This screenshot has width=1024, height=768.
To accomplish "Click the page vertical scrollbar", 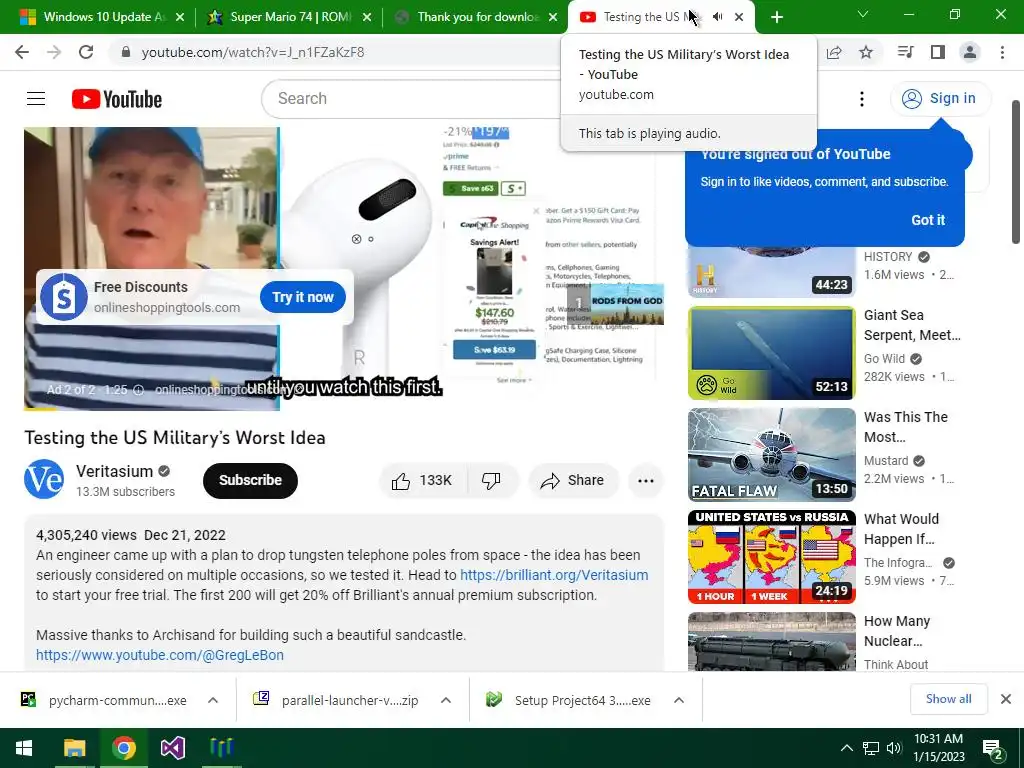I will tap(1016, 173).
